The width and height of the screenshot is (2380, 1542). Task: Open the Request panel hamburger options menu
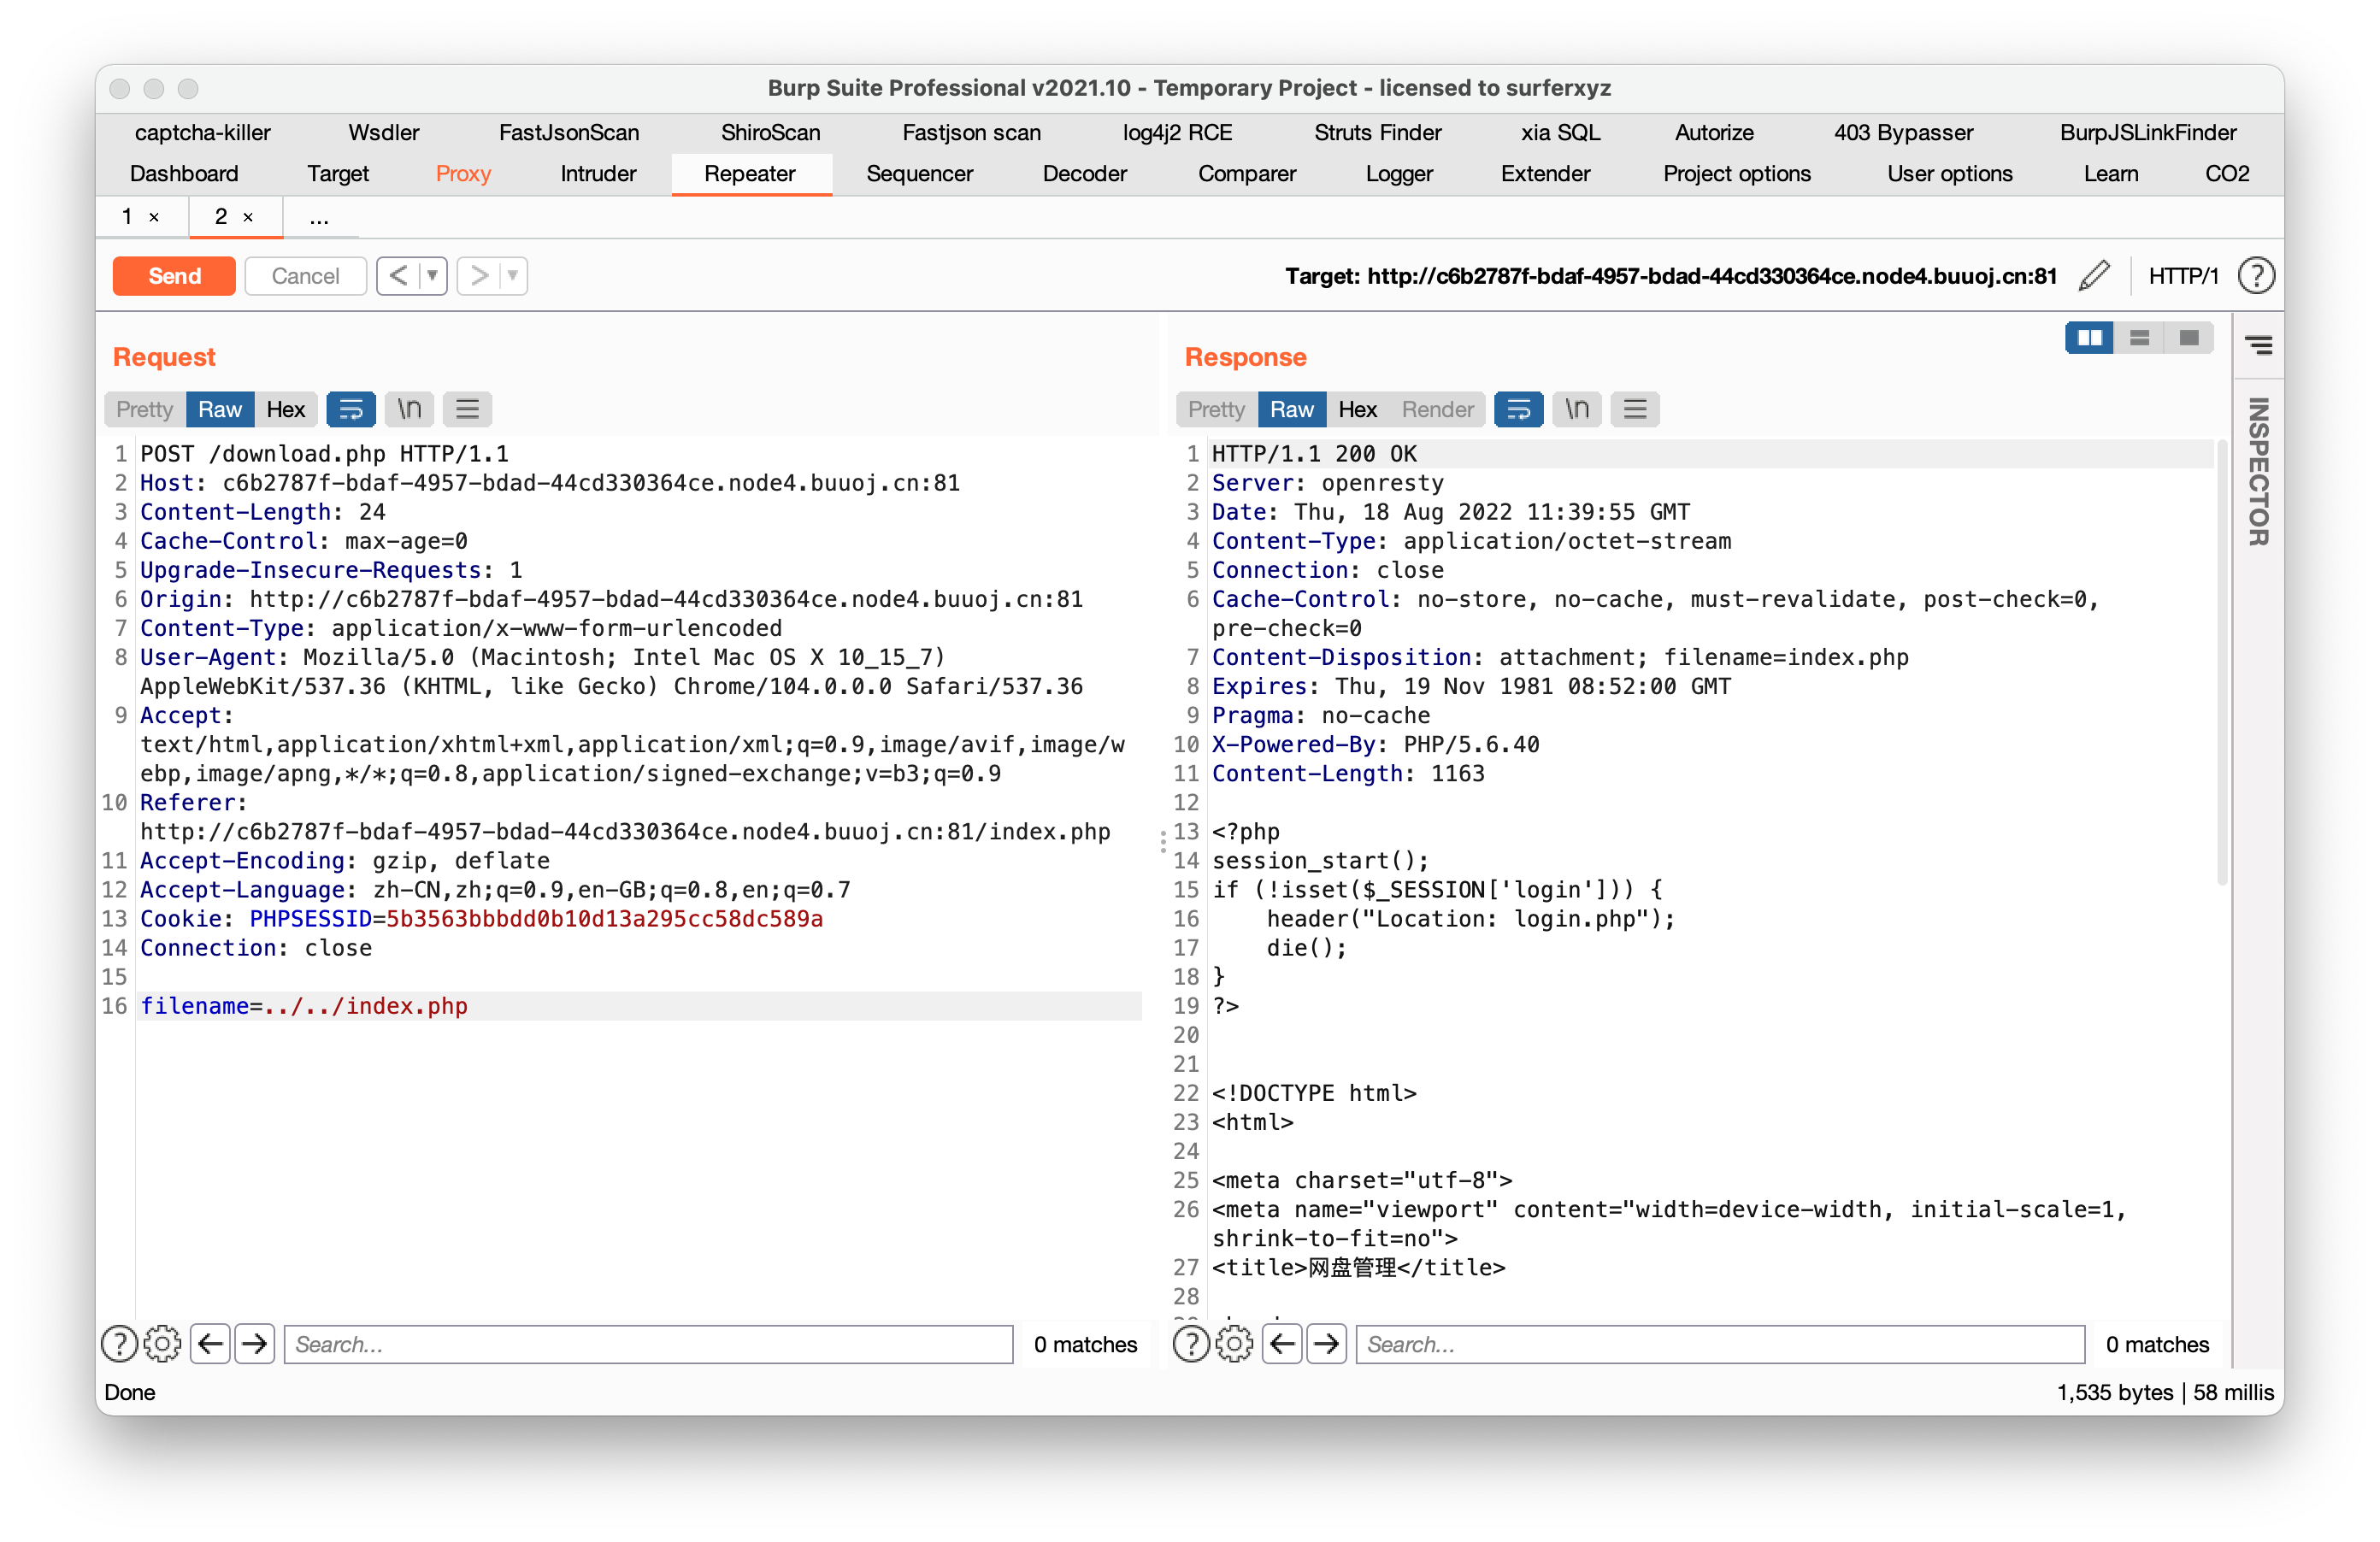467,409
